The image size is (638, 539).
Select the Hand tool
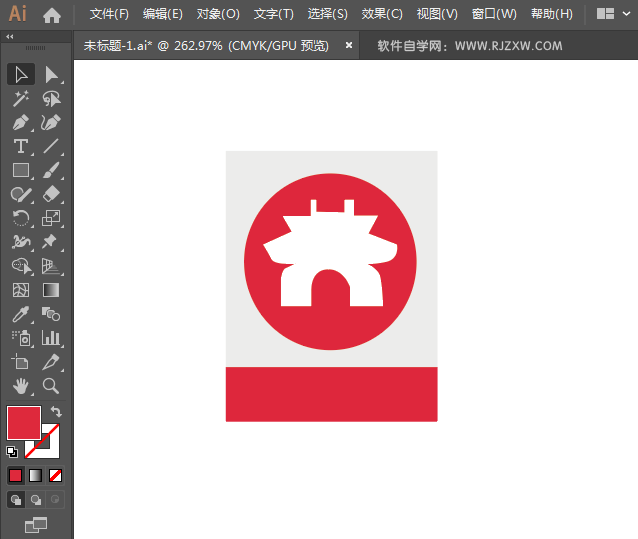tap(21, 386)
